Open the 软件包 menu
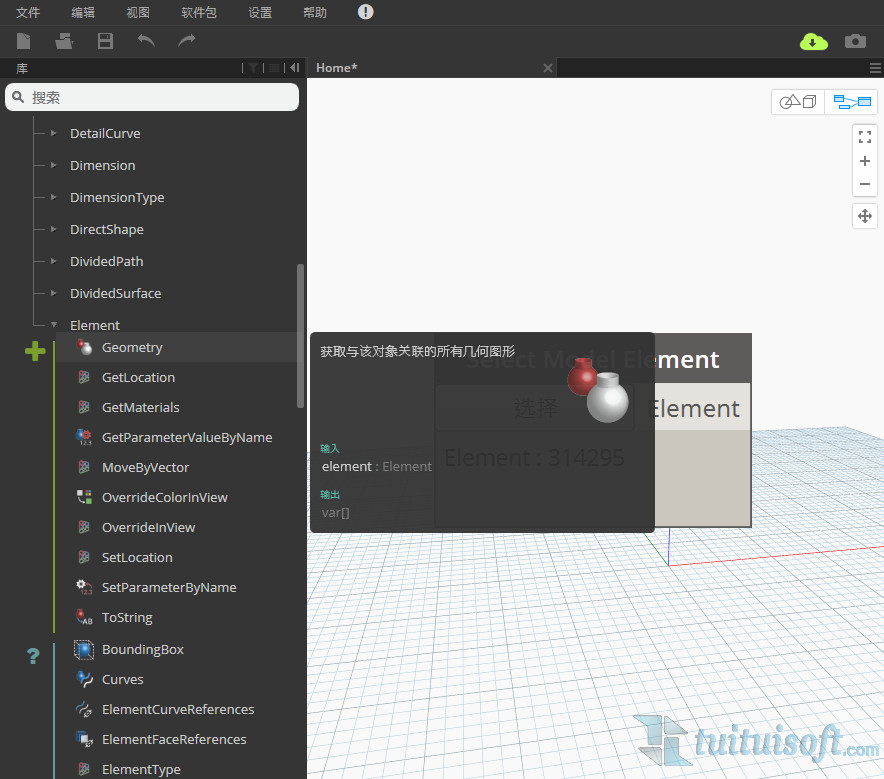The height and width of the screenshot is (779, 884). (198, 13)
